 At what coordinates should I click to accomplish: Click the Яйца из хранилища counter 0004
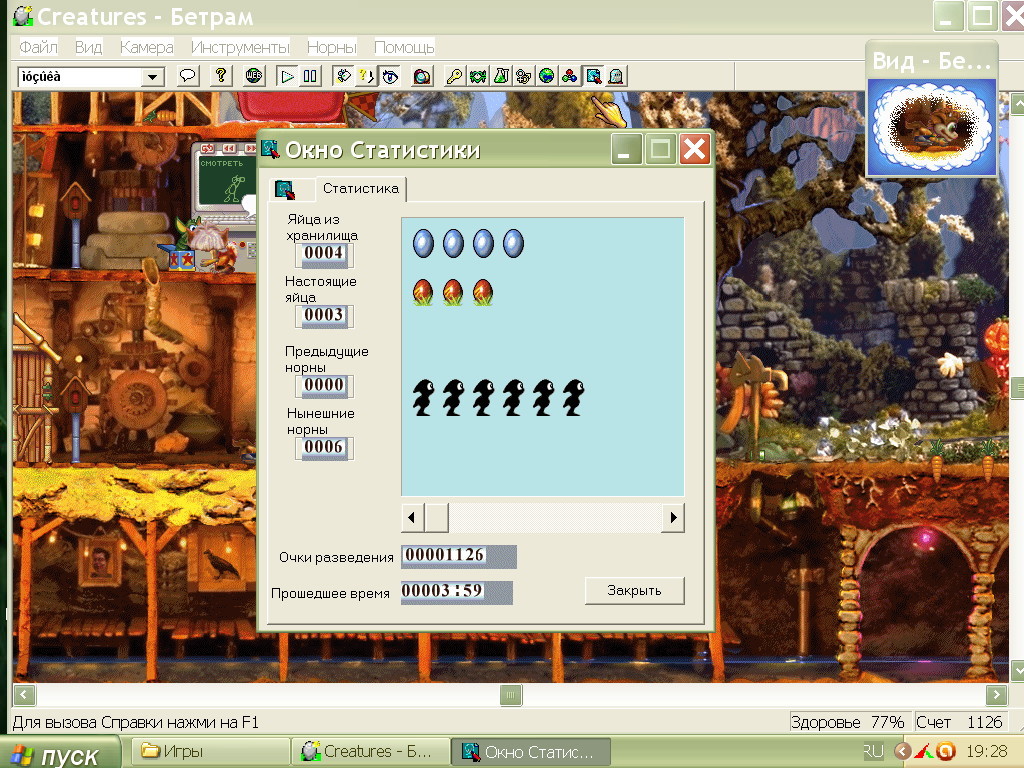324,253
